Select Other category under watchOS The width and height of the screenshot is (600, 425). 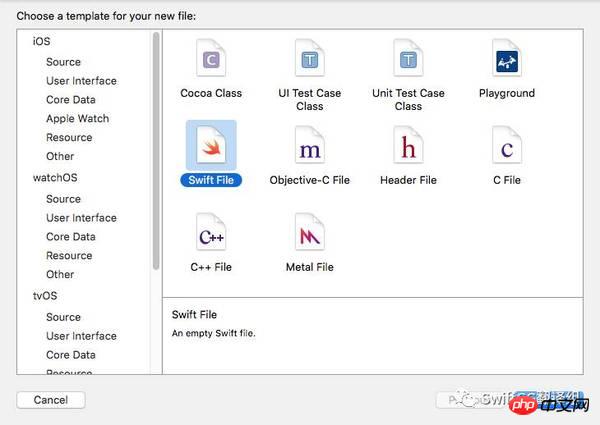tap(60, 274)
